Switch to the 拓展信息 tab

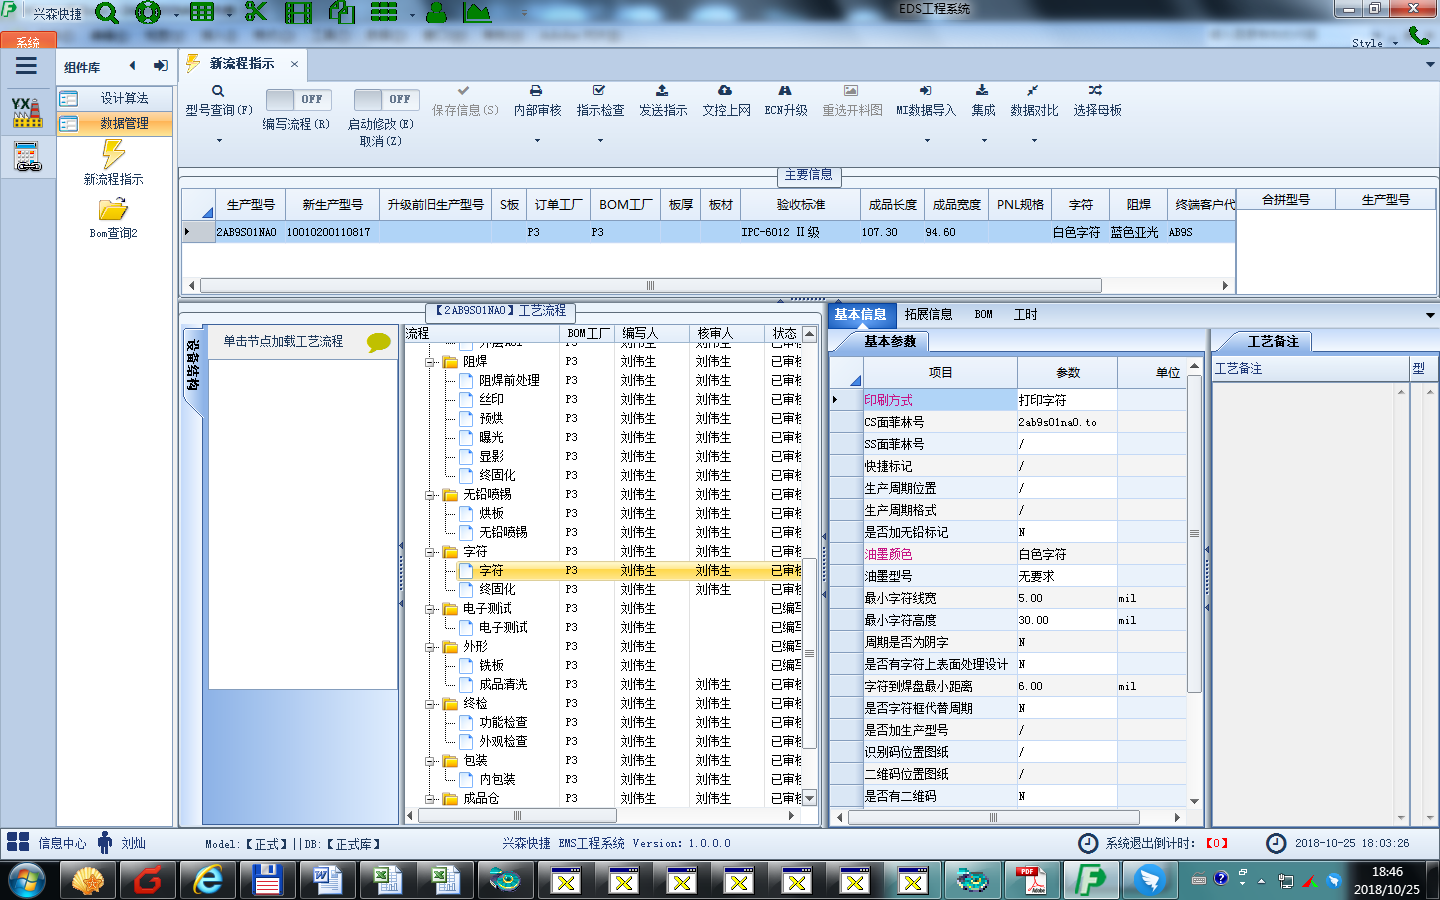click(x=928, y=314)
